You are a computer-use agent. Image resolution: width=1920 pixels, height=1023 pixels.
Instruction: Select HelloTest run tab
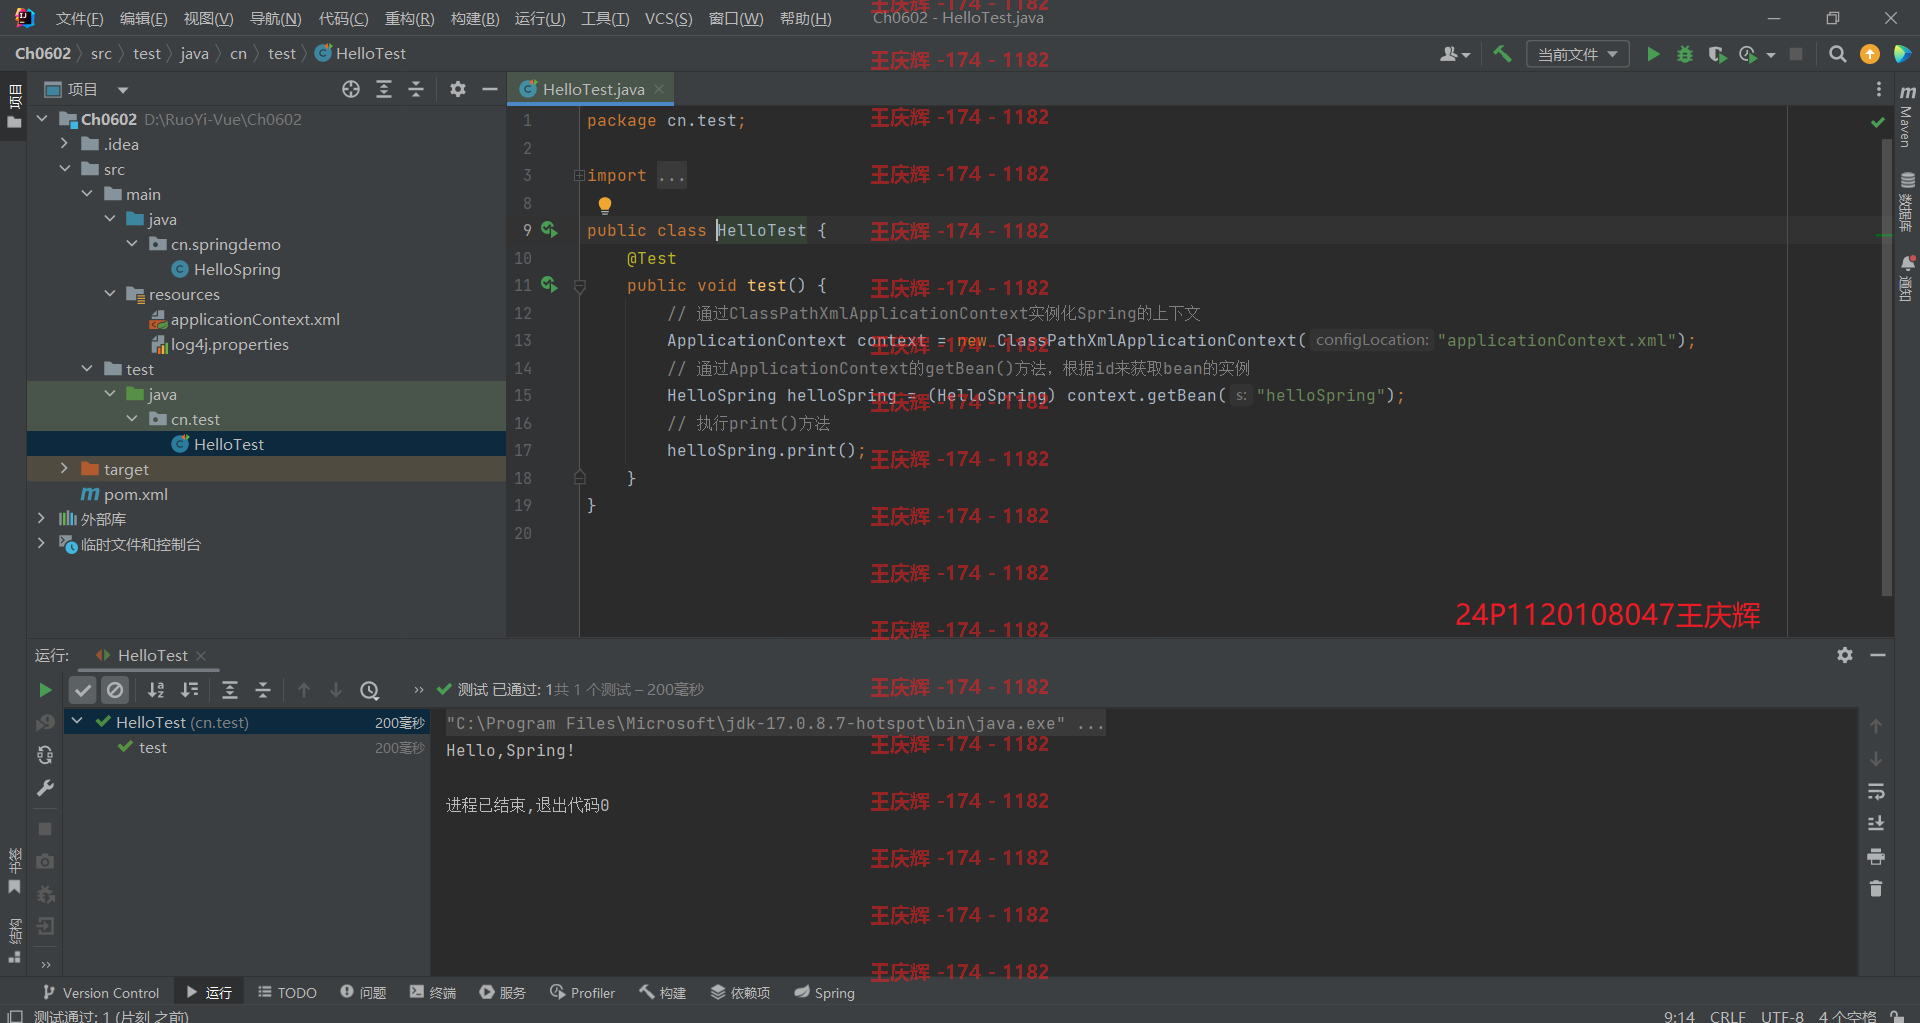point(152,655)
